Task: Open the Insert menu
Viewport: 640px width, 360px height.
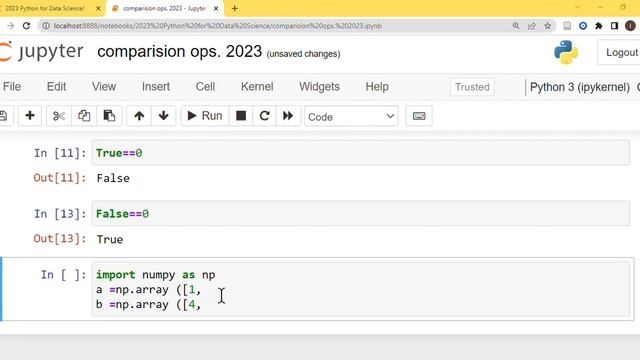Action: pos(156,87)
